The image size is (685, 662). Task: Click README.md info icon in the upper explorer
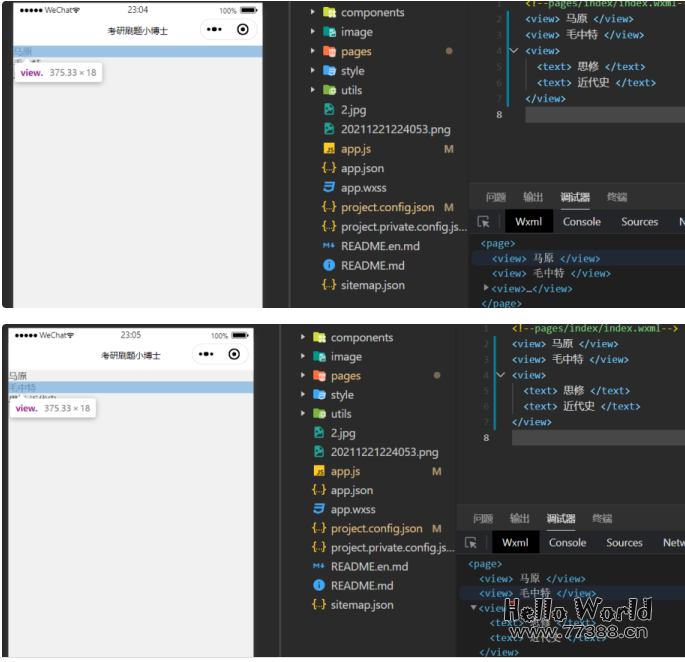[328, 265]
